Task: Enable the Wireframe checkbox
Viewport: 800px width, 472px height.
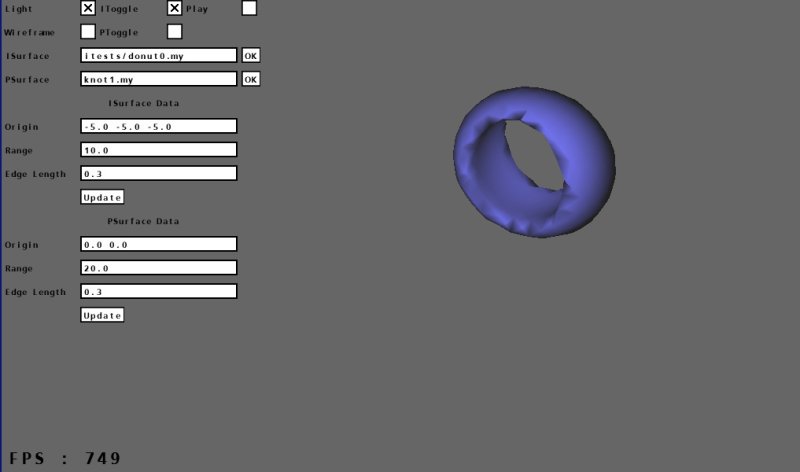Action: click(x=88, y=32)
